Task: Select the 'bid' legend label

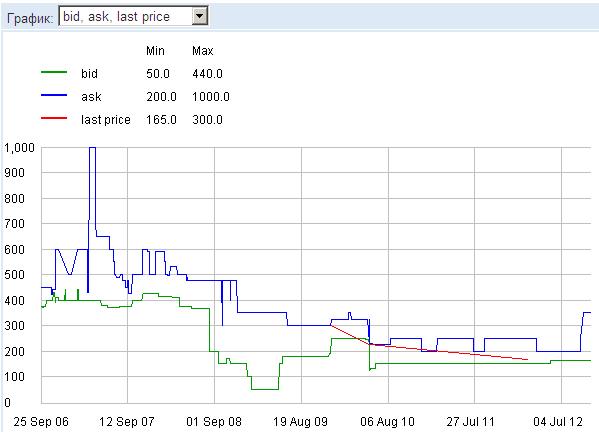Action: (89, 73)
